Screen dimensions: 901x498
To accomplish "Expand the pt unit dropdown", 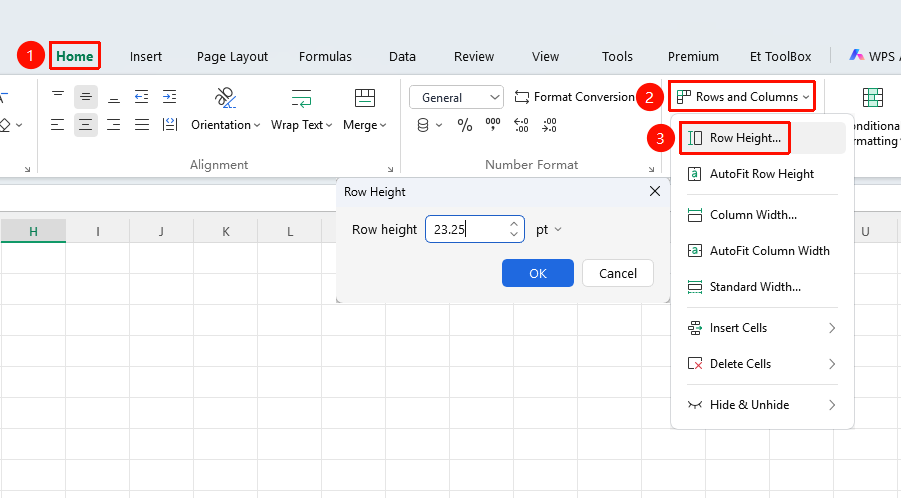I will 548,230.
